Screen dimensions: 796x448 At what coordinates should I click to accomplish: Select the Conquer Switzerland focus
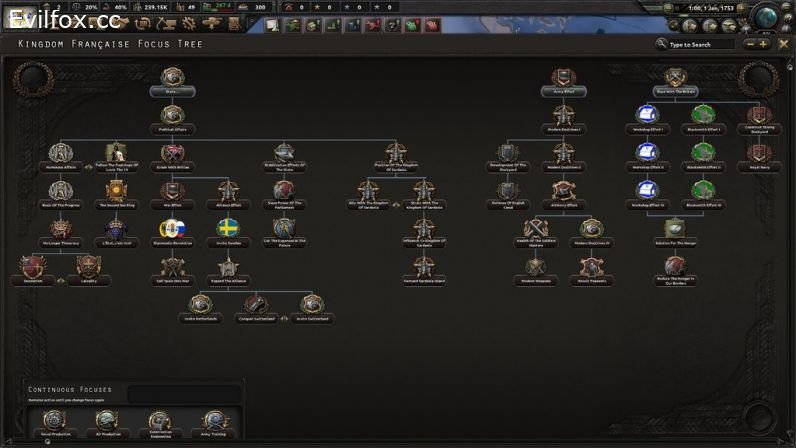click(x=255, y=304)
